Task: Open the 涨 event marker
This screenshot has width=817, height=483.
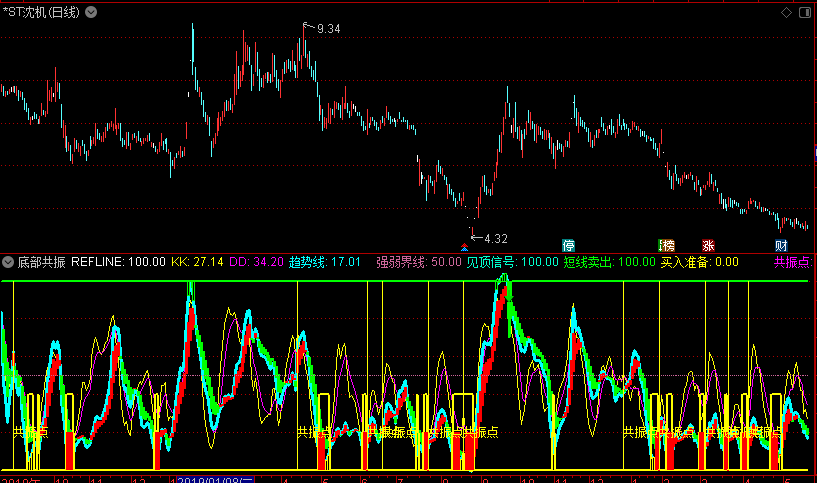Action: (708, 245)
